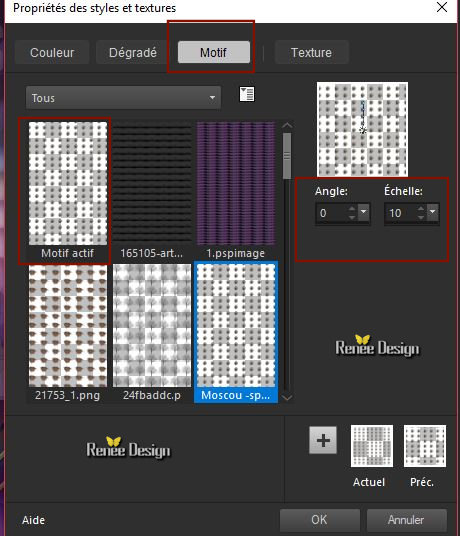This screenshot has height=536, width=460.
Task: Switch to the Couleur tab
Action: point(52,52)
